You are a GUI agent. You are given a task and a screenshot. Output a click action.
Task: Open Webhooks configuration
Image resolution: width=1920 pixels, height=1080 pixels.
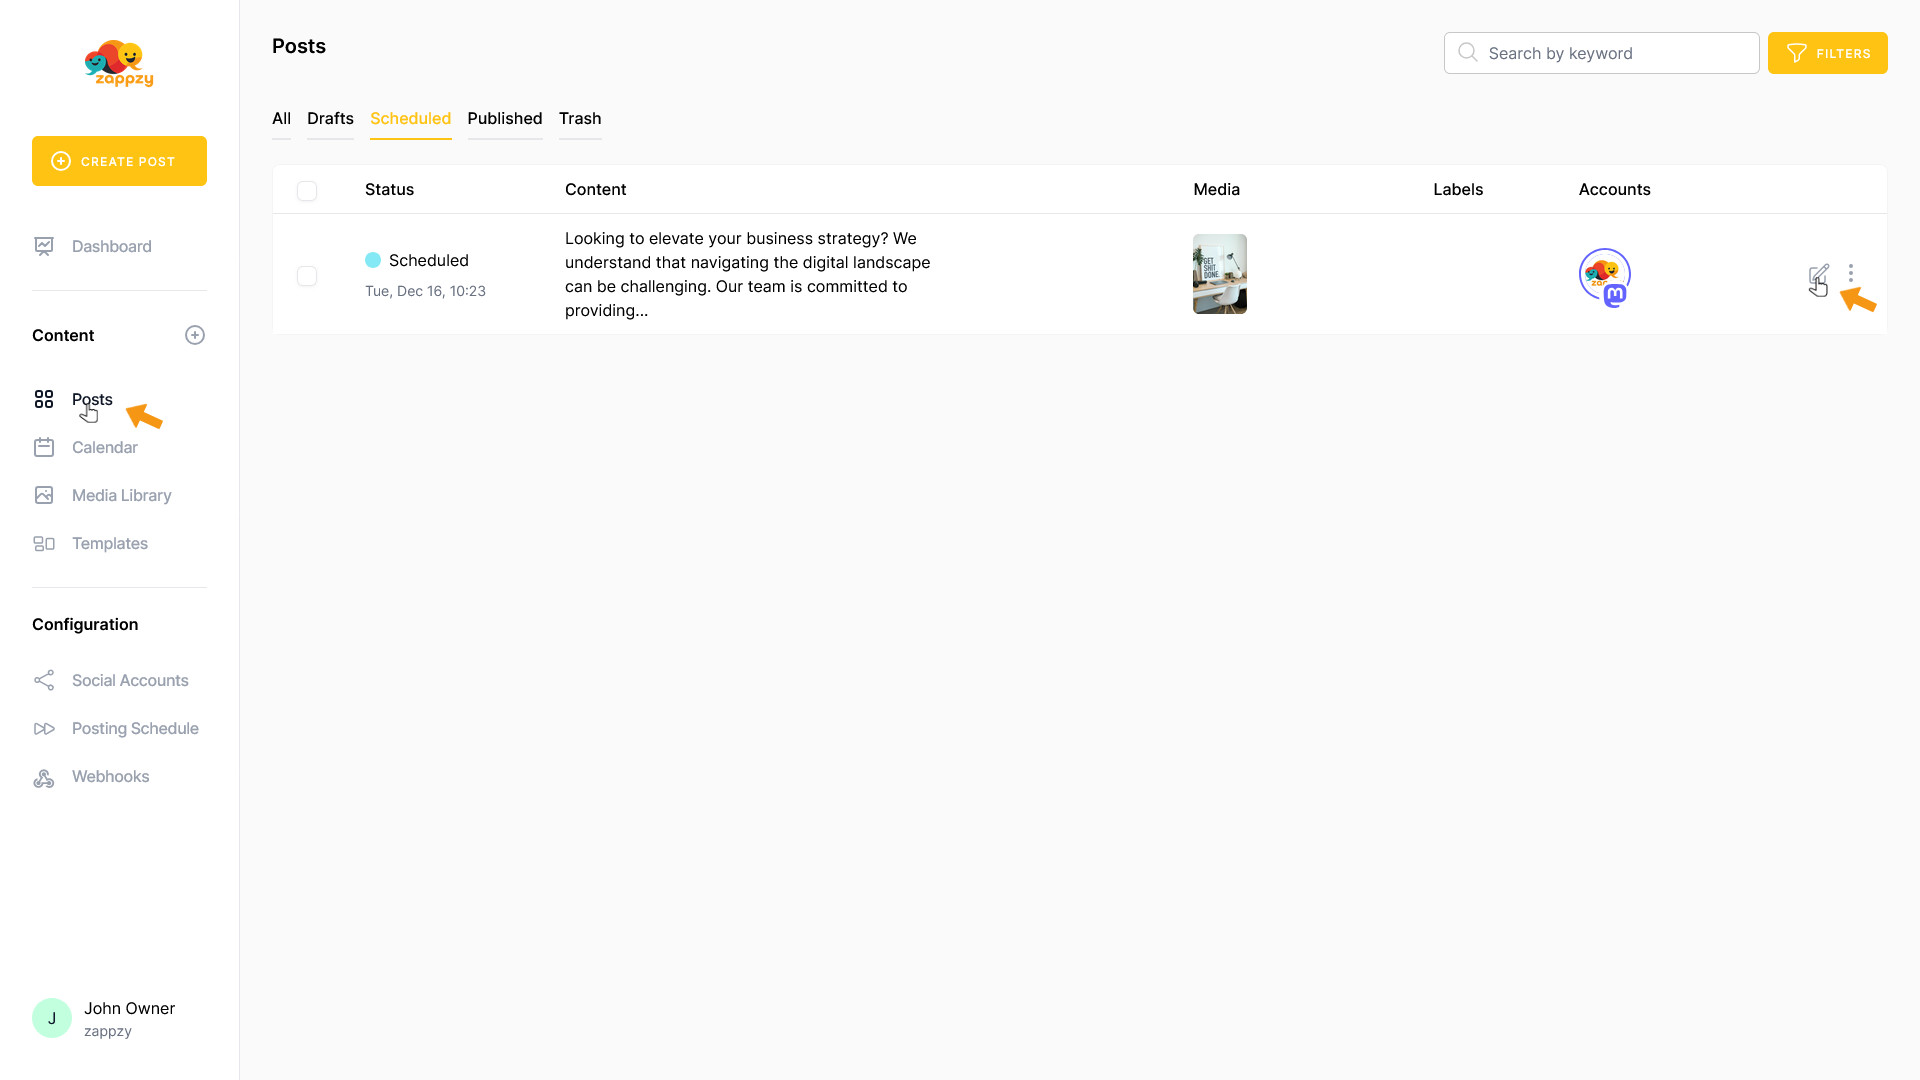tap(110, 776)
